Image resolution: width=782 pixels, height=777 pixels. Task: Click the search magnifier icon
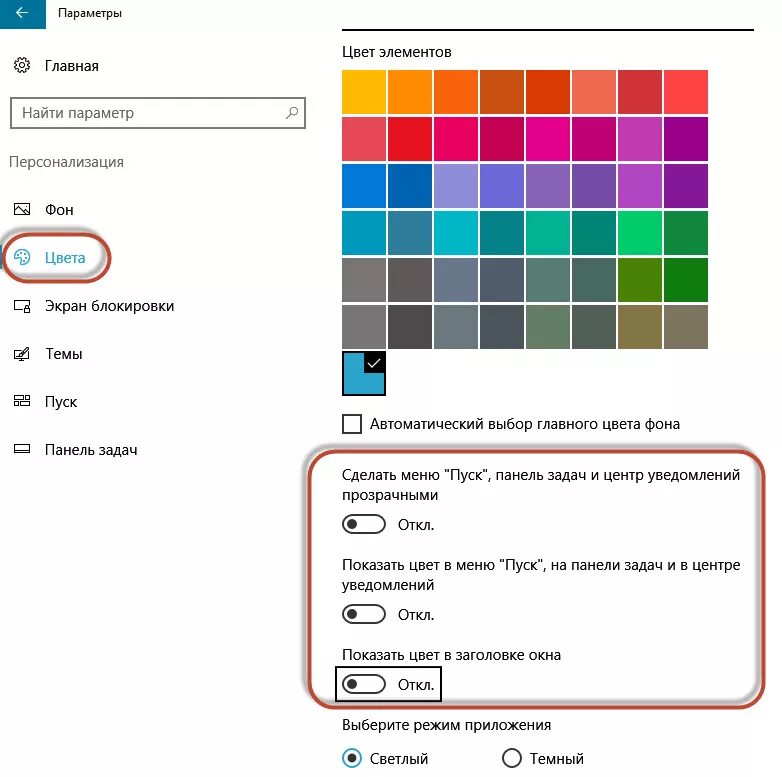pyautogui.click(x=292, y=113)
